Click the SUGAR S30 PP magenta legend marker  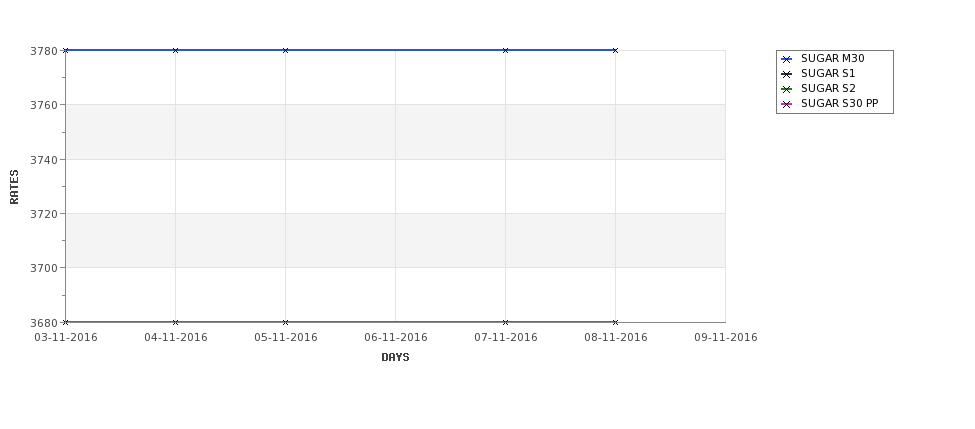pyautogui.click(x=786, y=104)
